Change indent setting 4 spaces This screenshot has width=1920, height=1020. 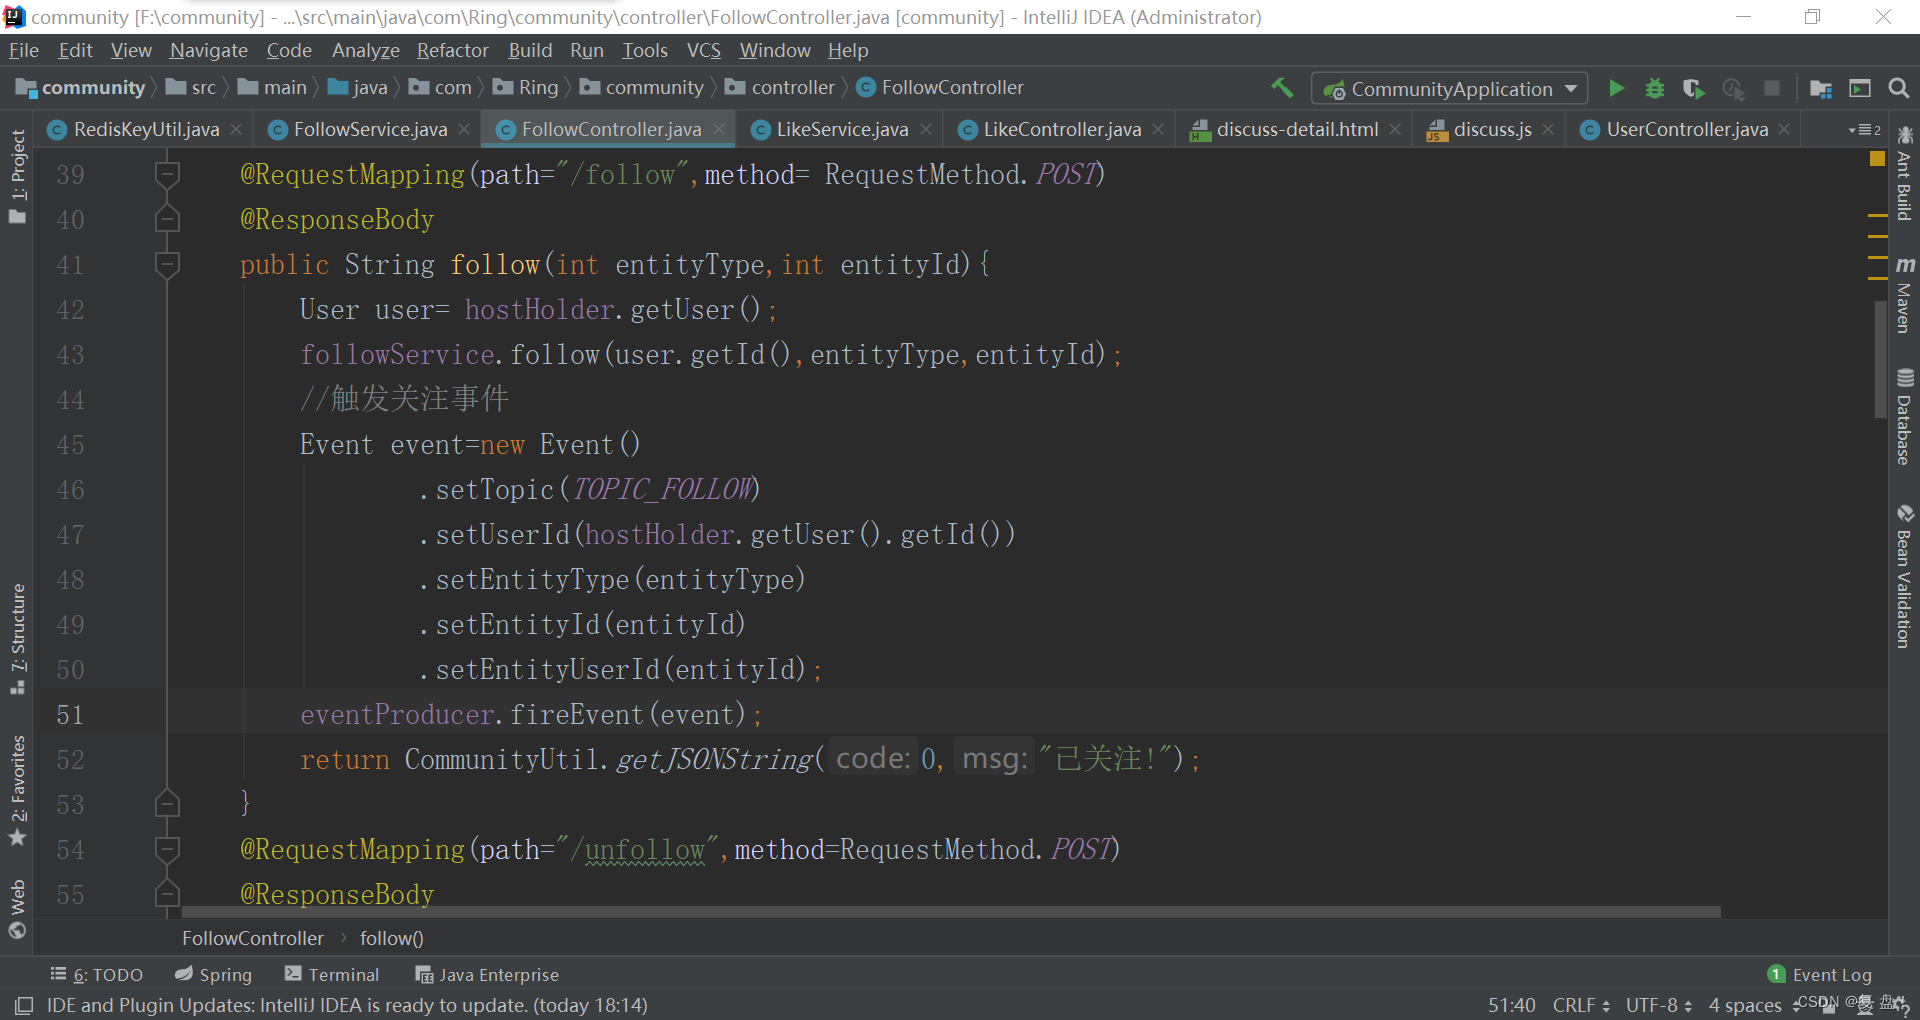point(1745,1005)
